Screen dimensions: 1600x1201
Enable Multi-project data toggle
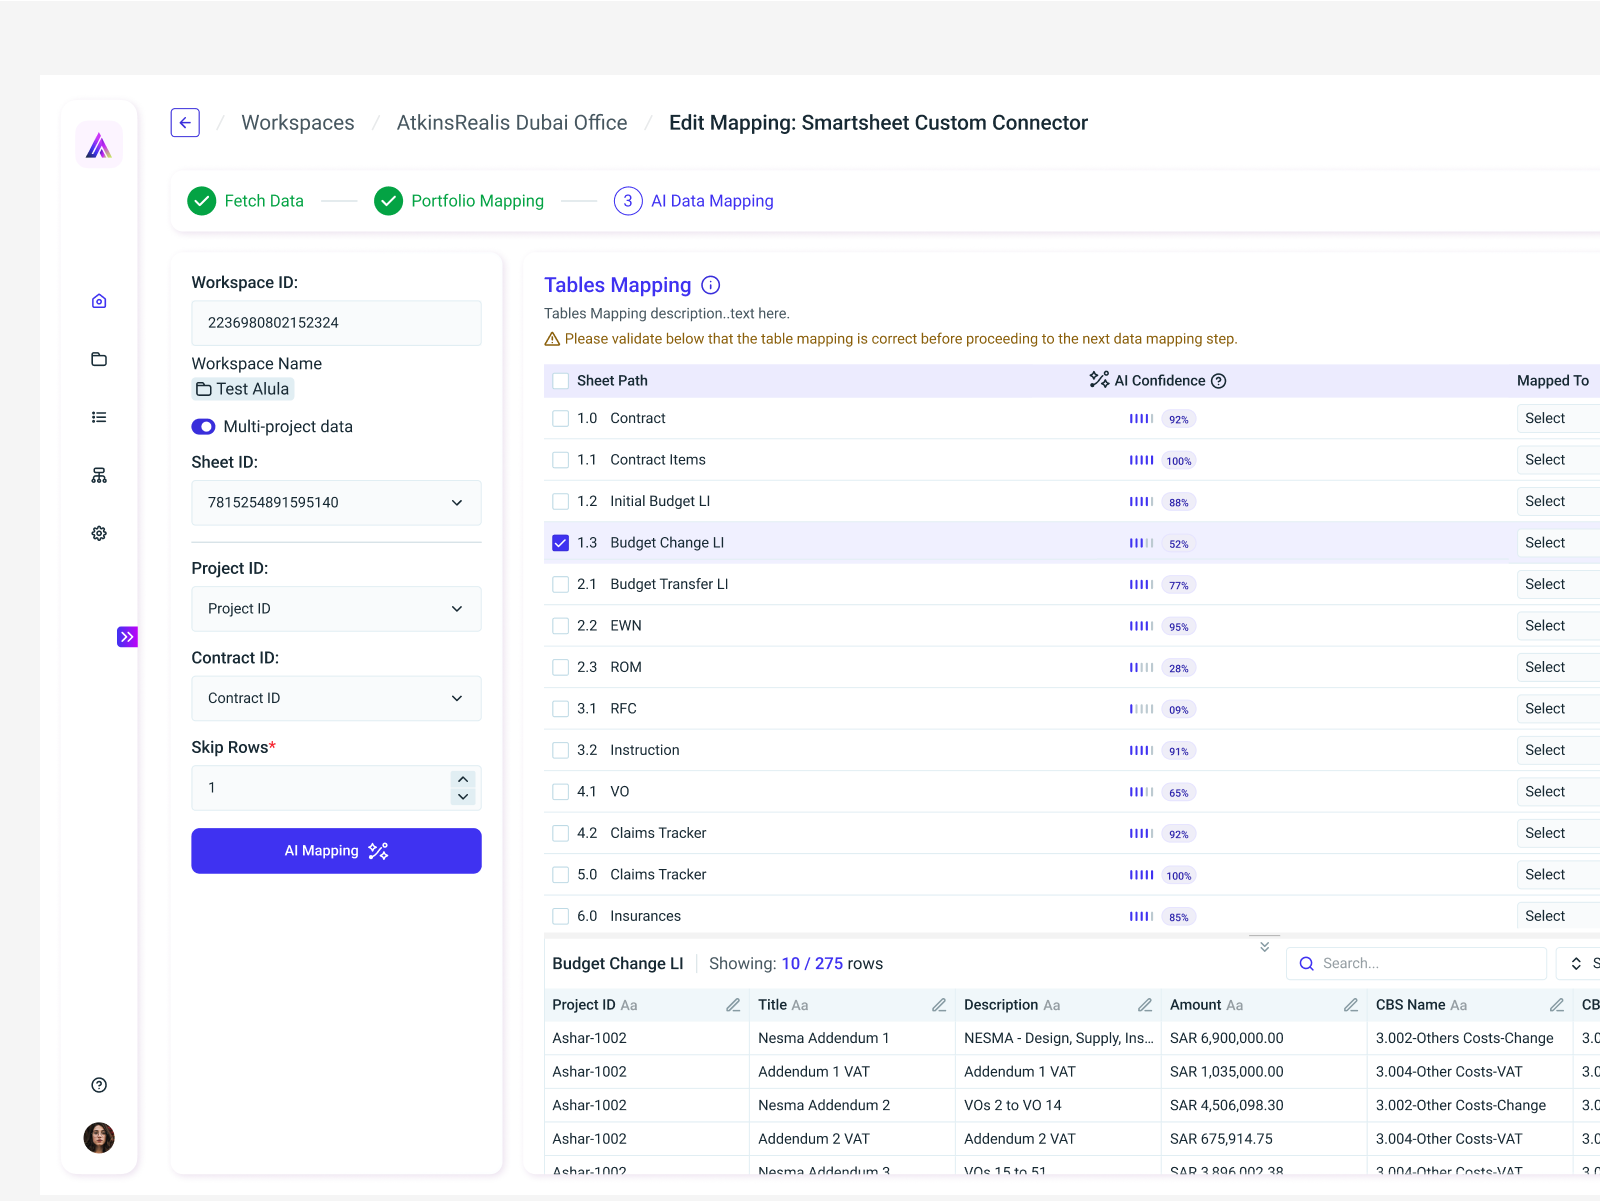point(203,426)
